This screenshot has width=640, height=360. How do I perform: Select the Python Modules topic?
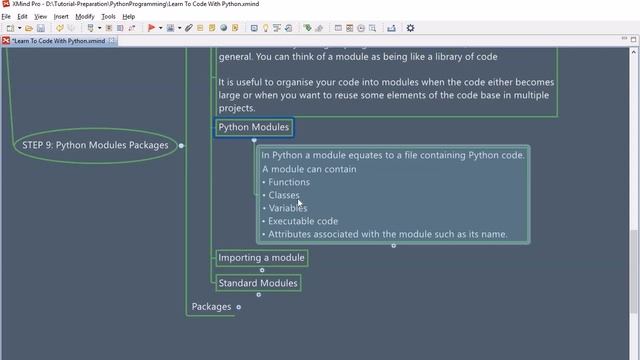click(253, 127)
